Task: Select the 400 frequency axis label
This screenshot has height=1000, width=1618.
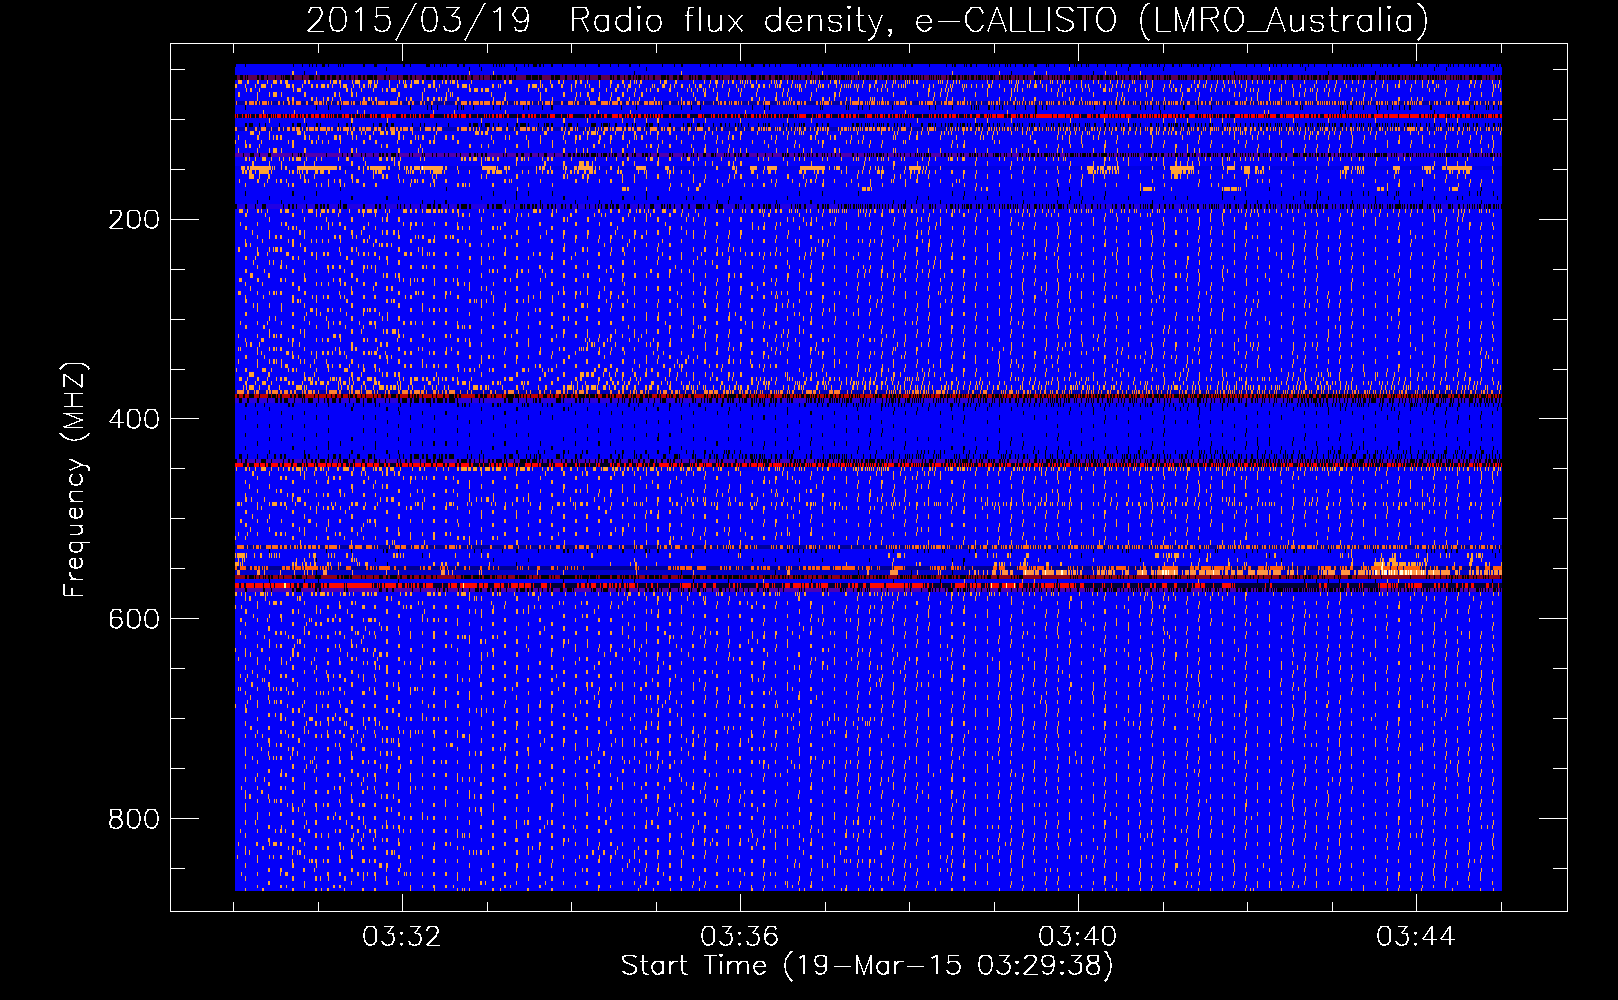Action: pos(134,419)
